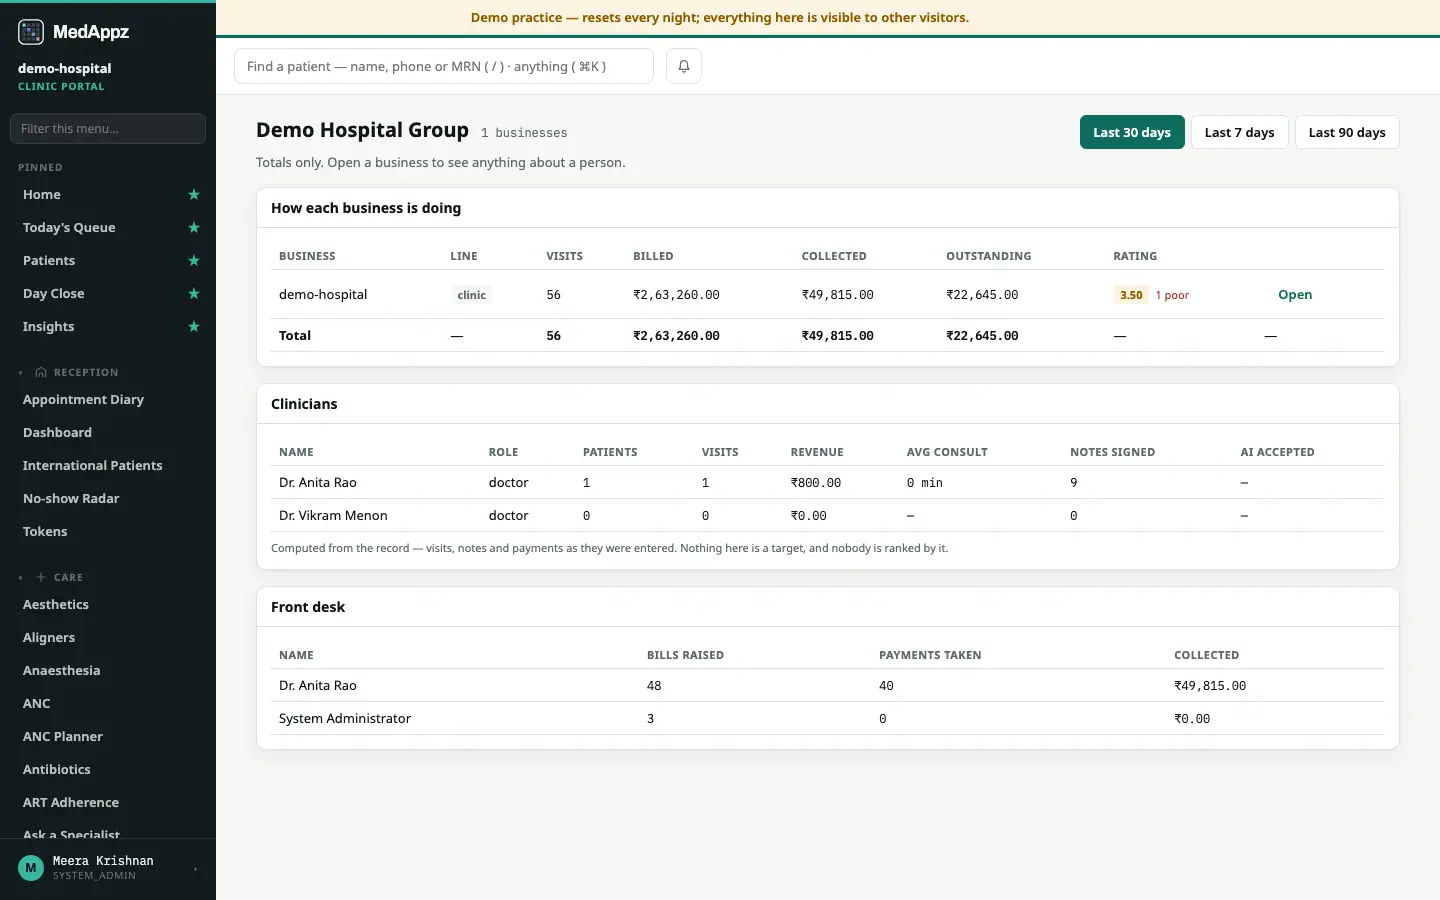
Task: Click the Reception section building icon
Action: click(41, 373)
